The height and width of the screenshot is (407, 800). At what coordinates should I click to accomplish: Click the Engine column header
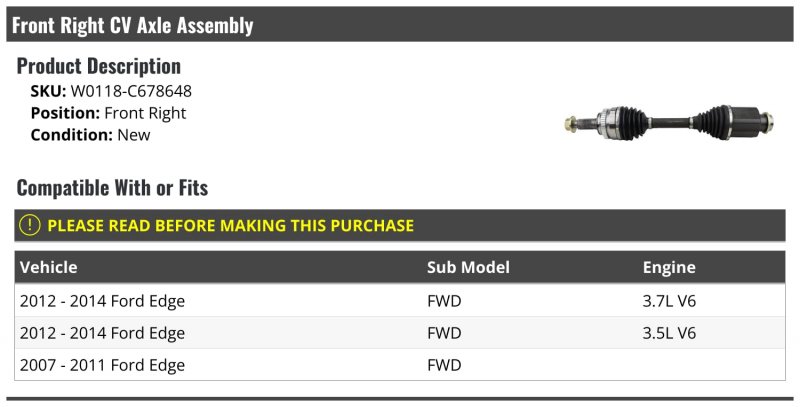[669, 267]
